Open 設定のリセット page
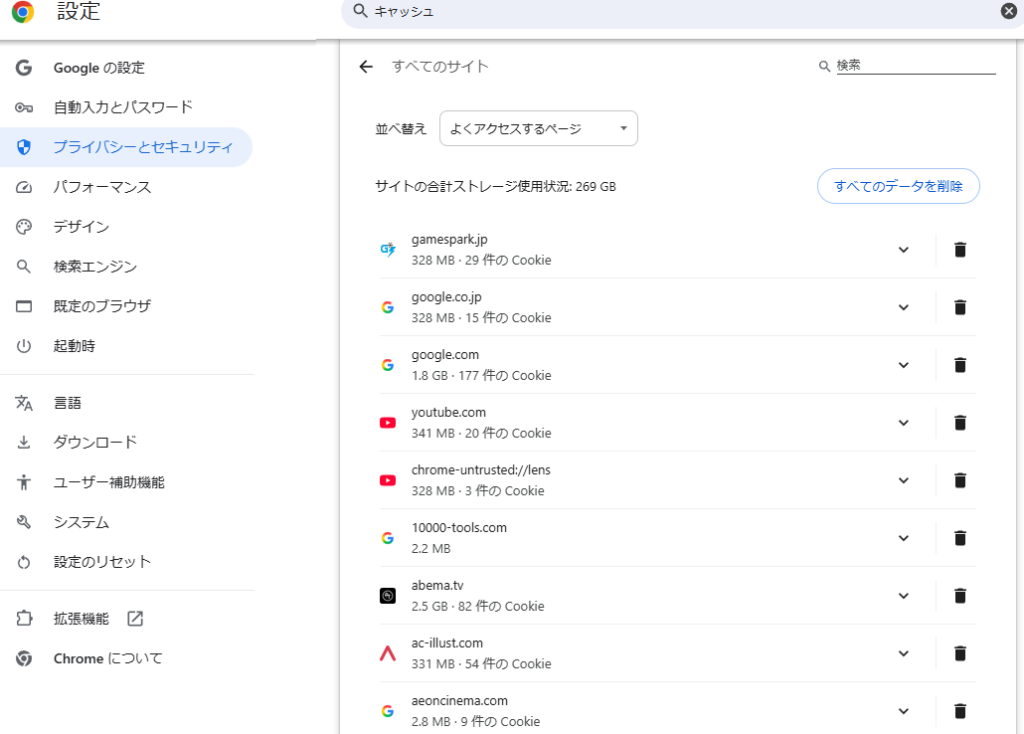The width and height of the screenshot is (1024, 734). click(x=126, y=562)
